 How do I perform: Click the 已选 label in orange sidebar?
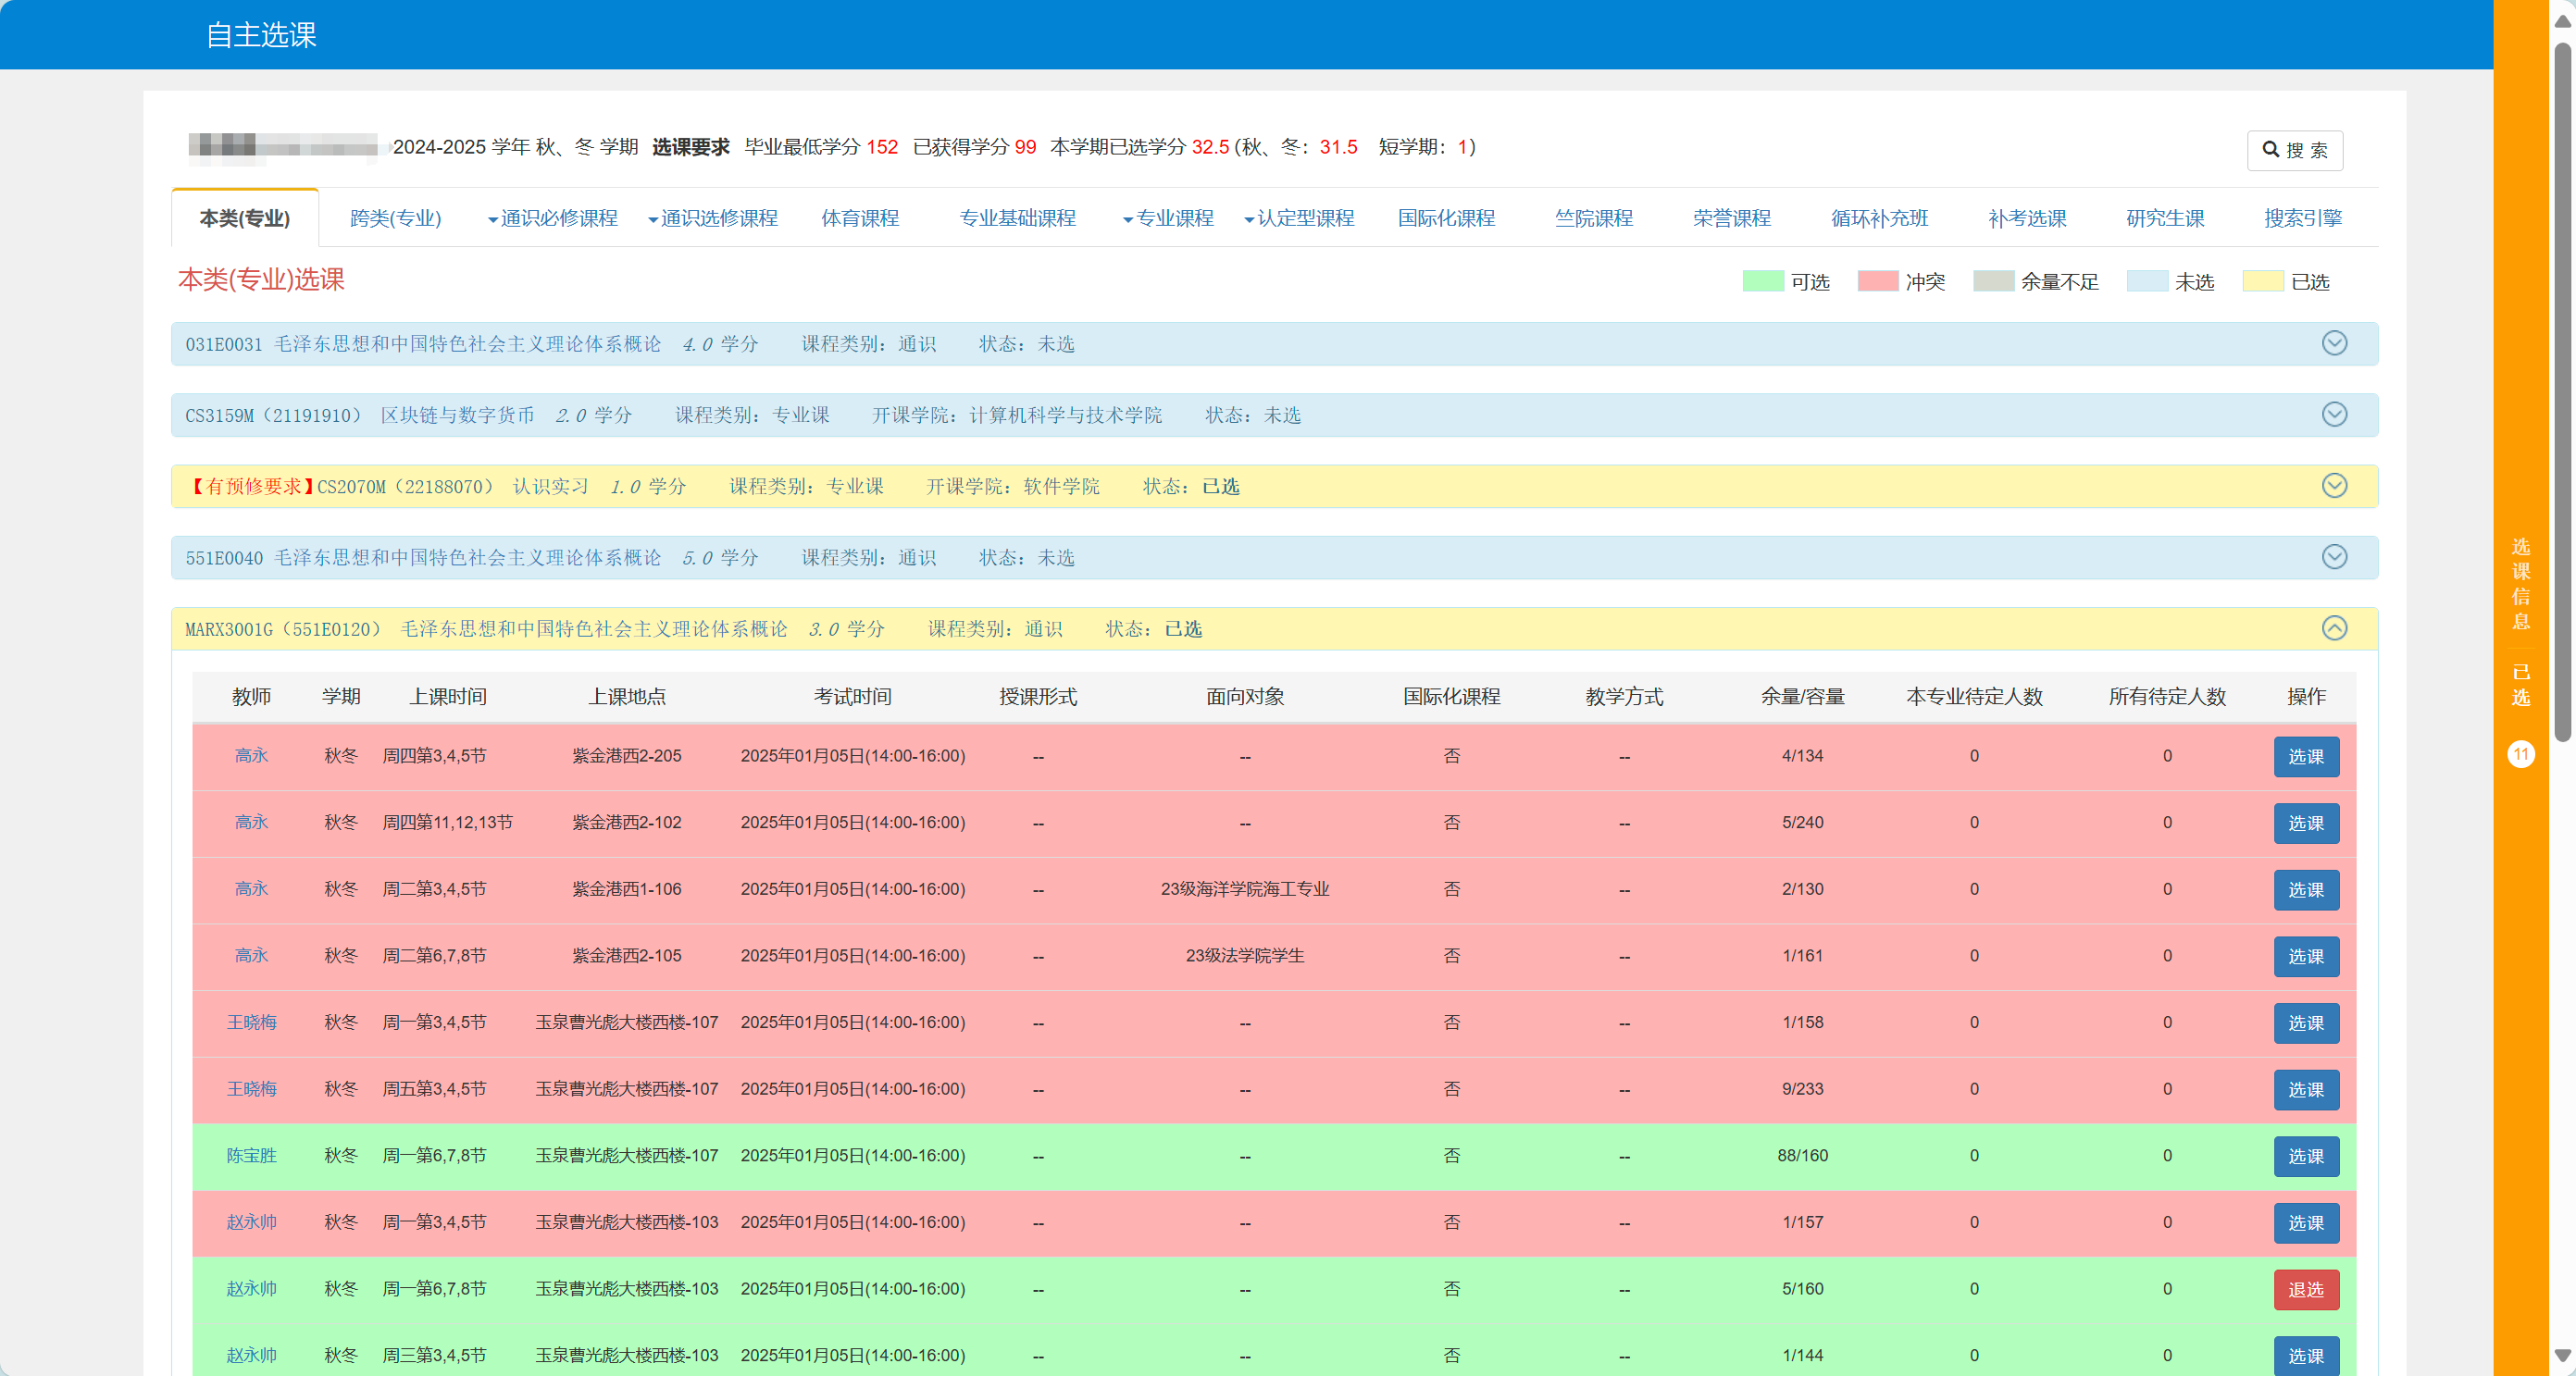point(2521,685)
